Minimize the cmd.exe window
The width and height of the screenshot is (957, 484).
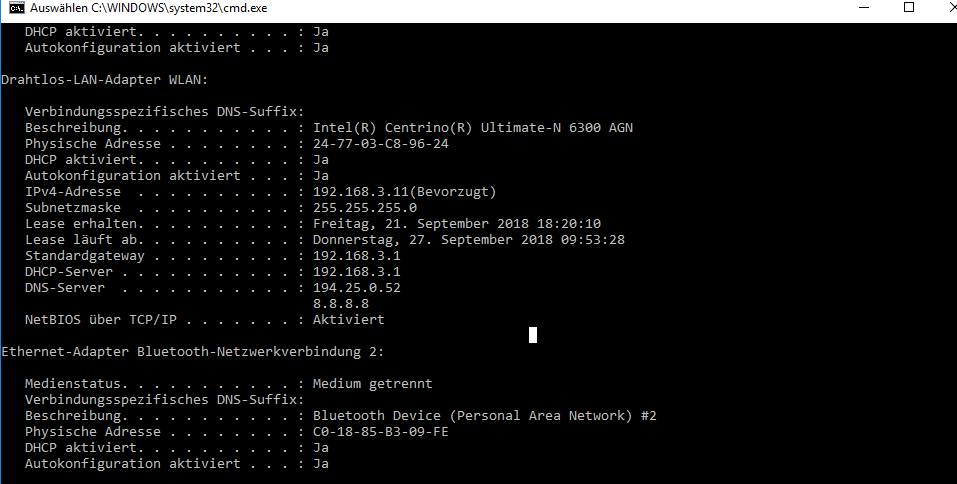pos(864,8)
